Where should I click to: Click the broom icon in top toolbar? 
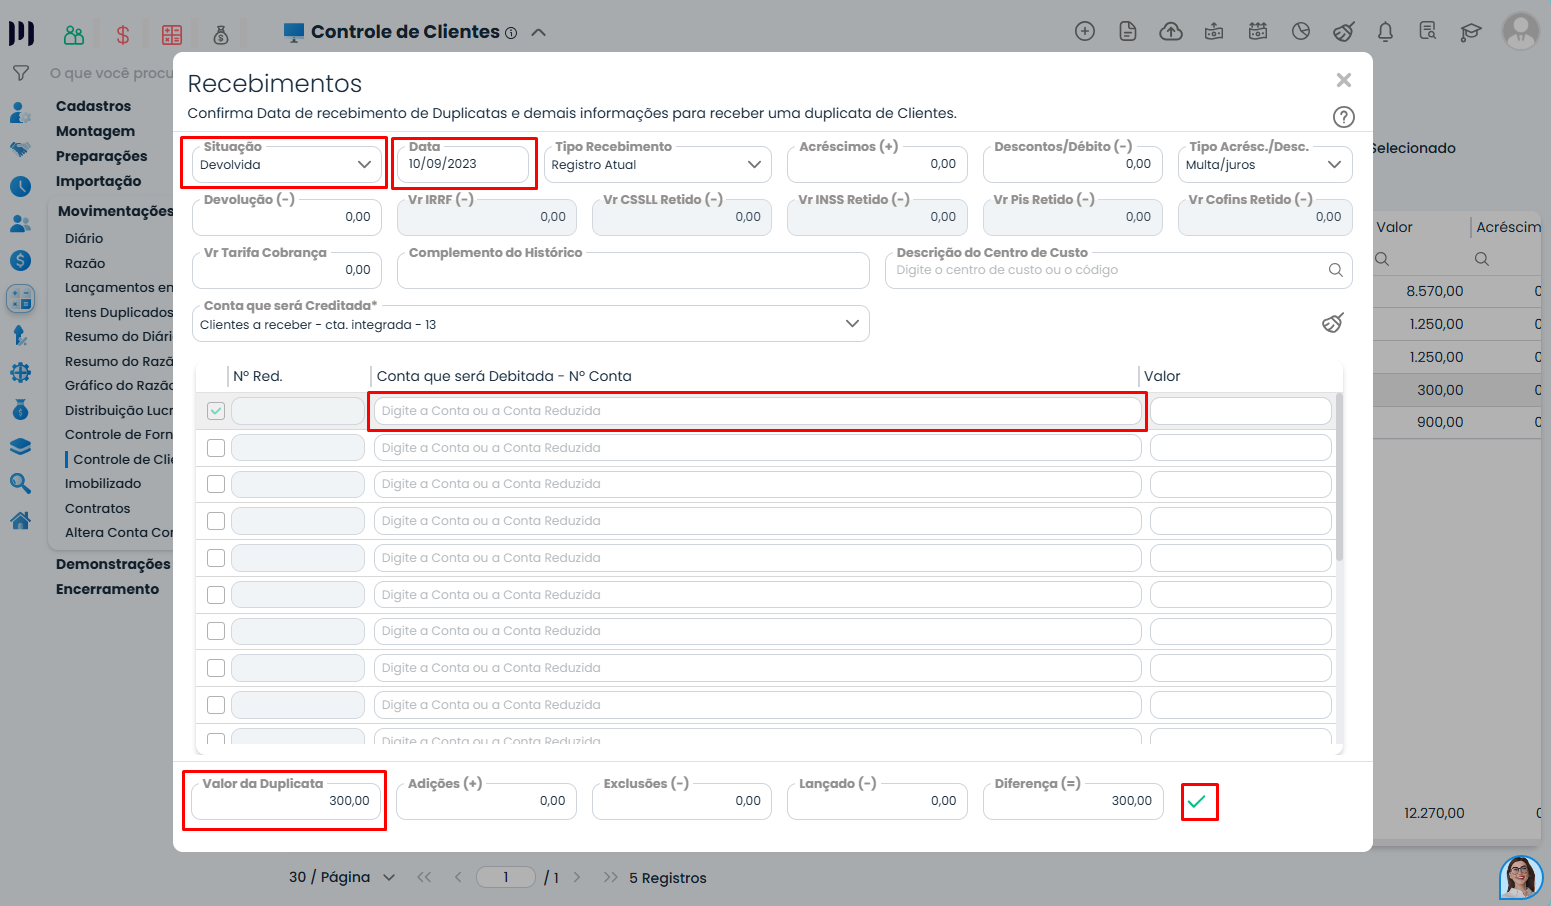[x=1344, y=32]
